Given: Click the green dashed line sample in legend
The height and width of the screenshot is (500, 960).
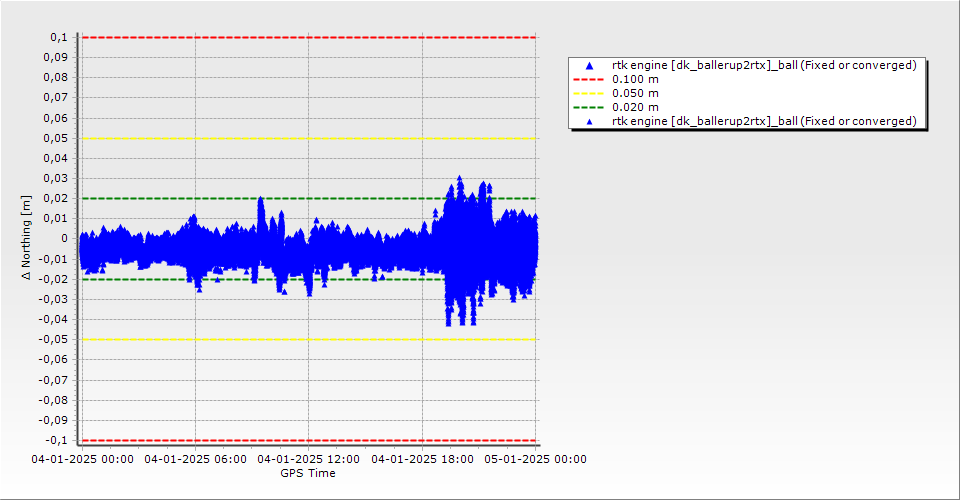Looking at the screenshot, I should click(x=589, y=107).
